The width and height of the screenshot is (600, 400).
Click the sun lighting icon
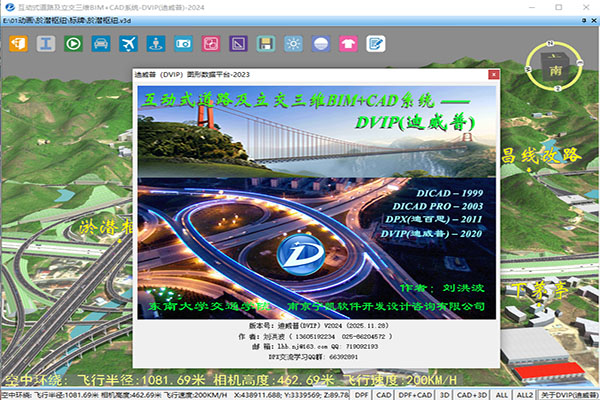coord(293,43)
